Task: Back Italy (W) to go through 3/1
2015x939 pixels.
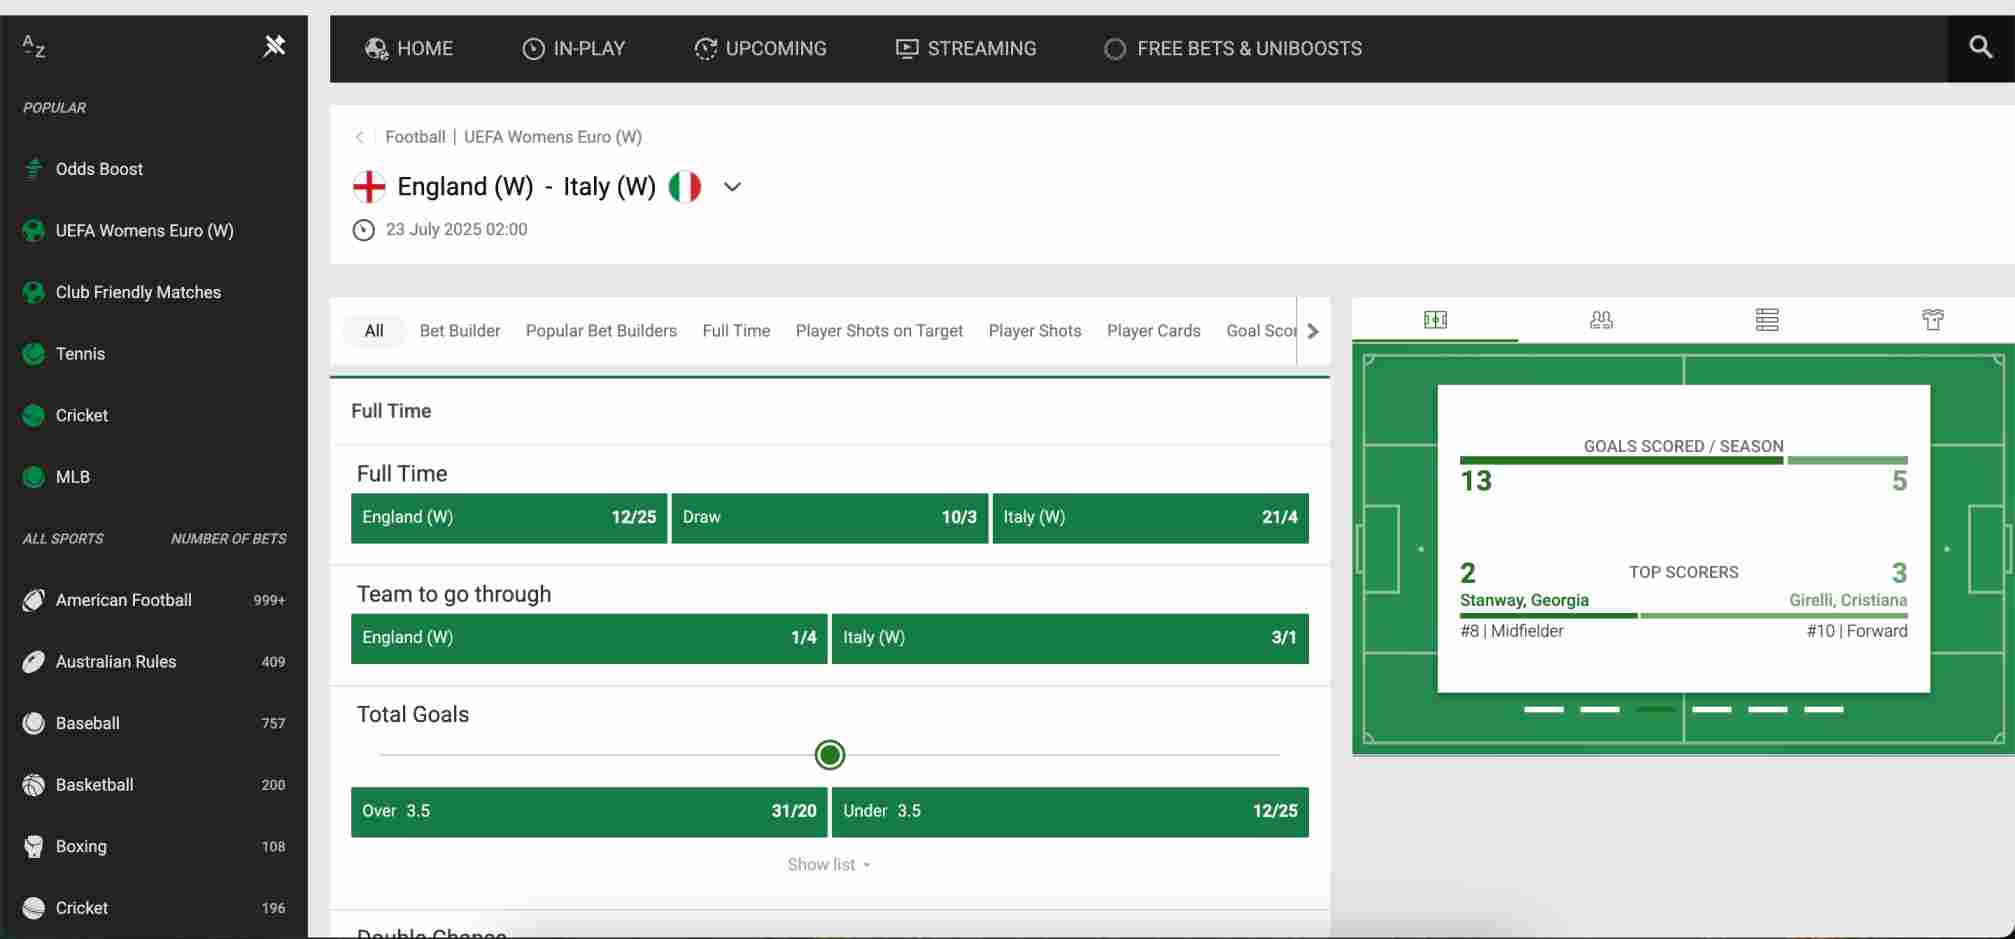Action: click(1070, 638)
